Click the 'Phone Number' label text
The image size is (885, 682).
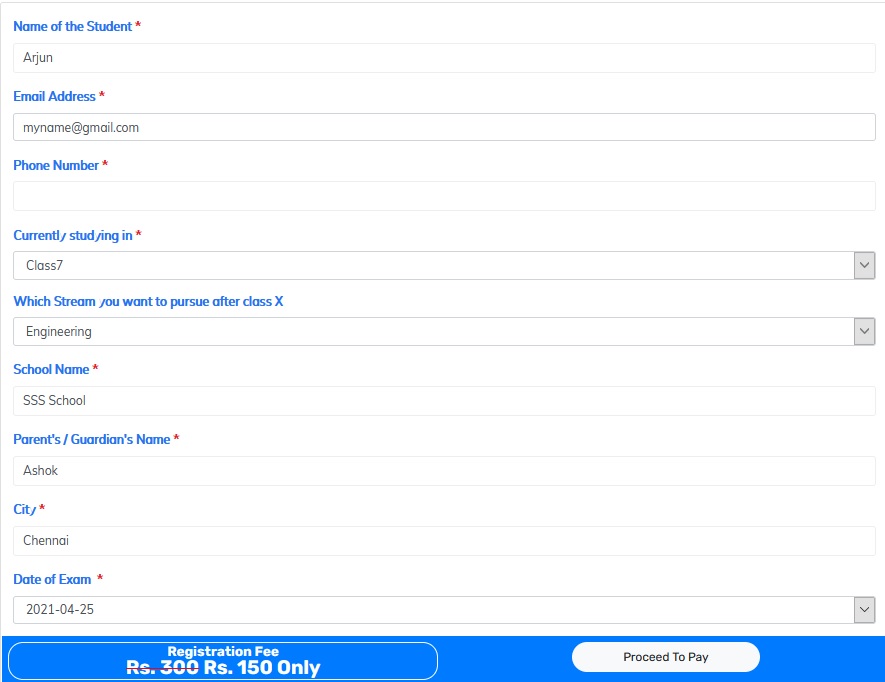[x=56, y=166]
